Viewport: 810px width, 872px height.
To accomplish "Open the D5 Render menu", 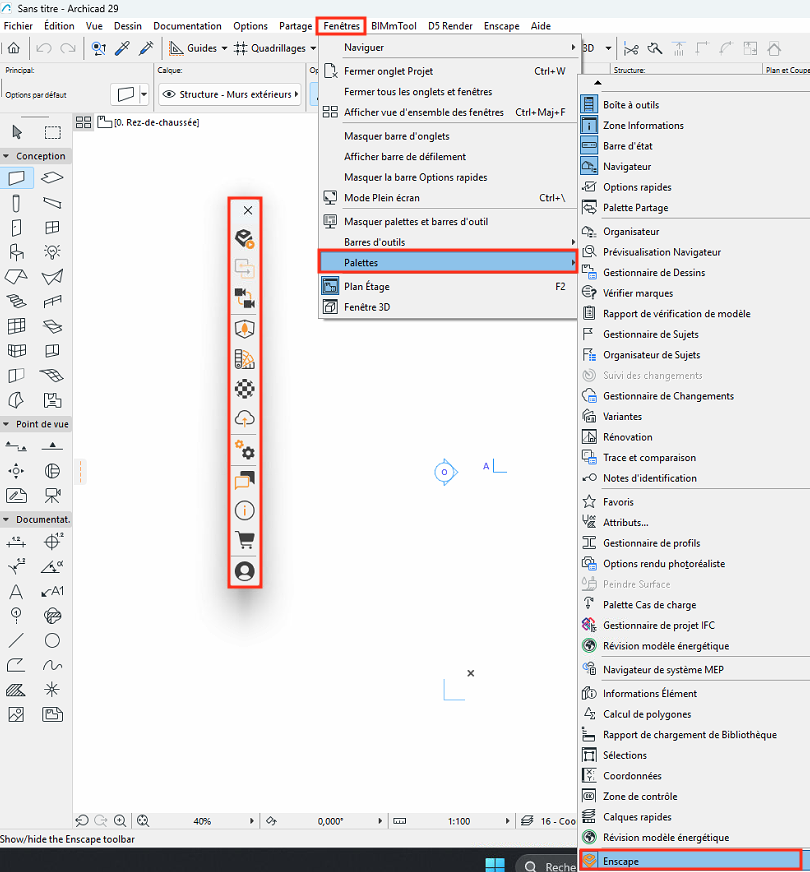I will pos(450,26).
